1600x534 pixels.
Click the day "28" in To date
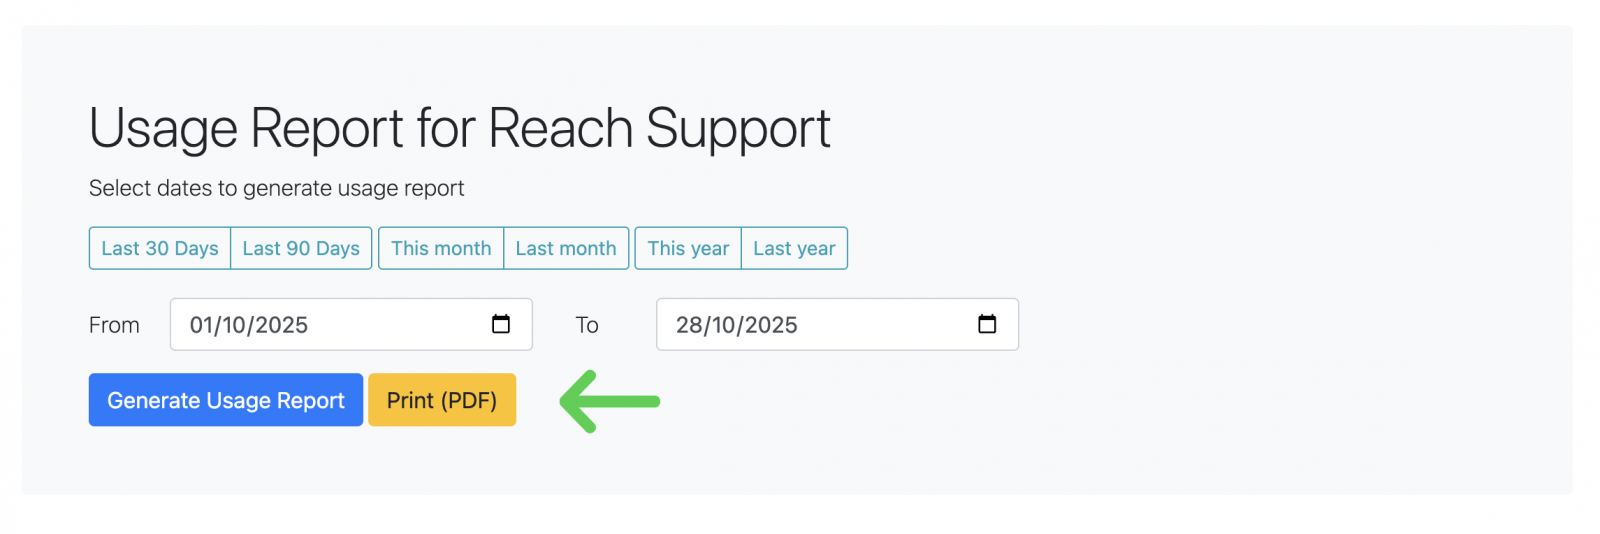tap(689, 325)
